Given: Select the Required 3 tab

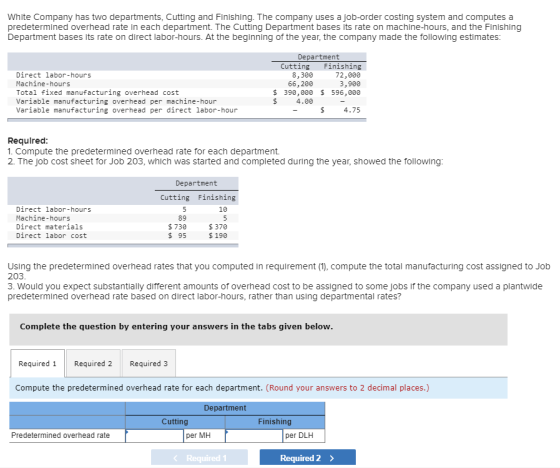Looking at the screenshot, I should click(x=149, y=363).
